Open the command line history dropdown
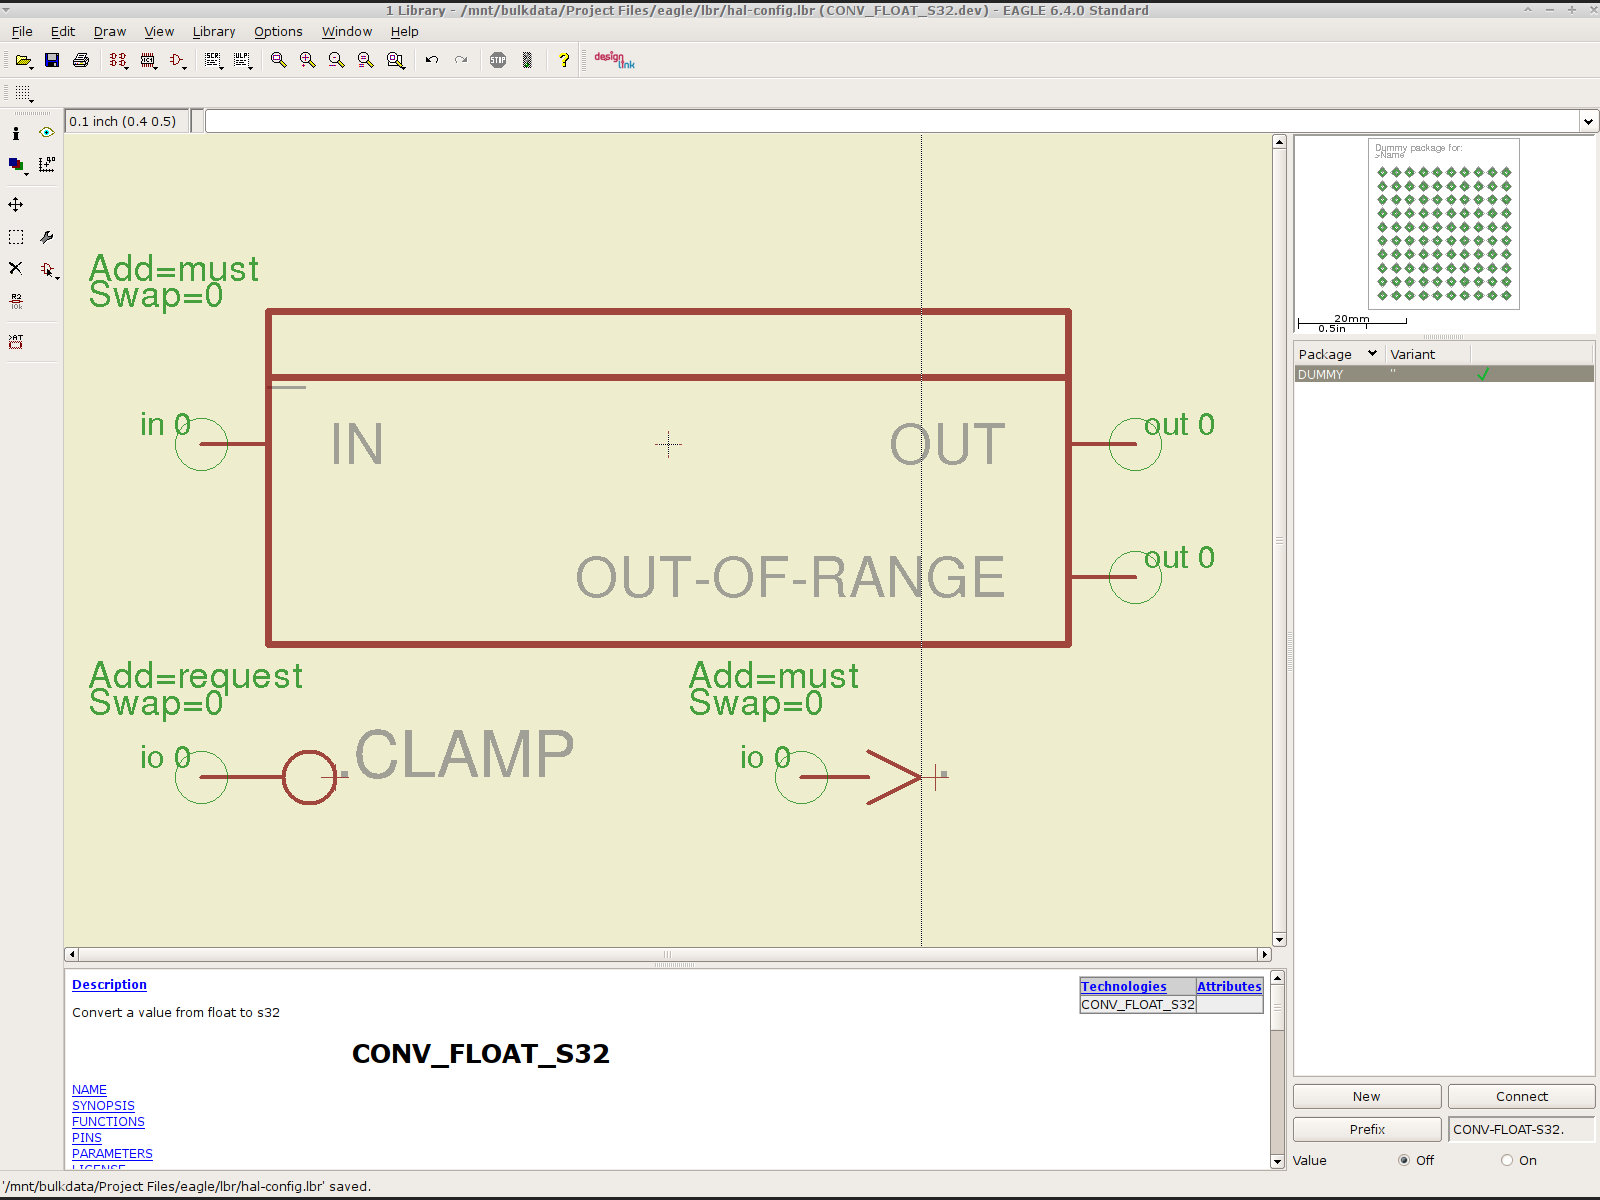This screenshot has height=1200, width=1600. pyautogui.click(x=1588, y=122)
